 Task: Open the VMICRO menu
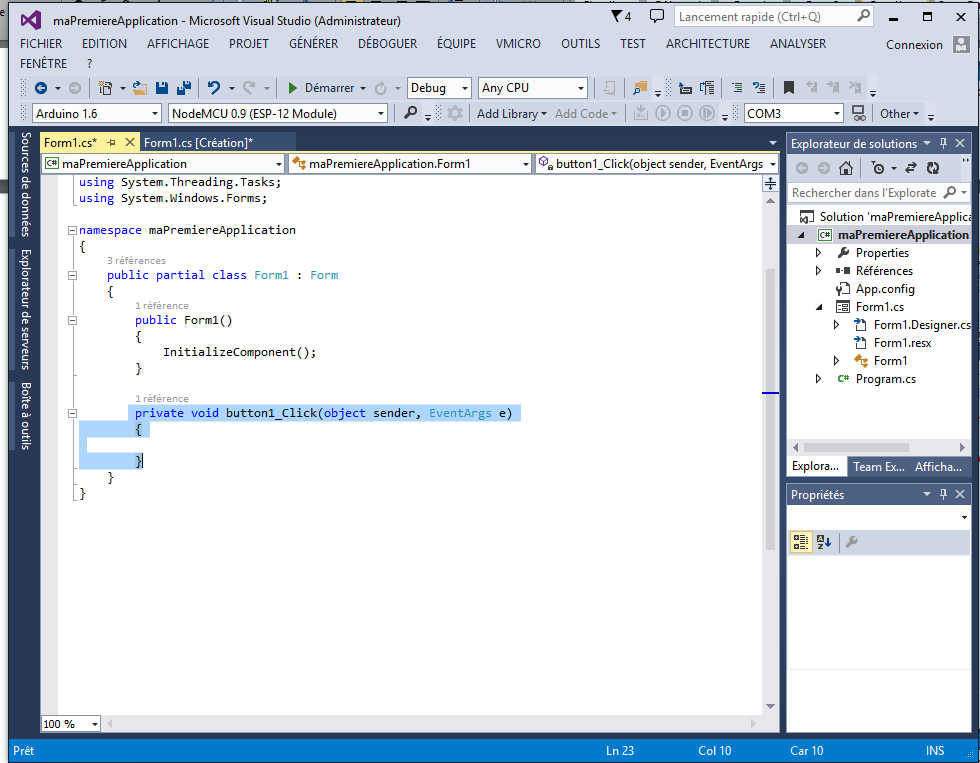click(518, 44)
